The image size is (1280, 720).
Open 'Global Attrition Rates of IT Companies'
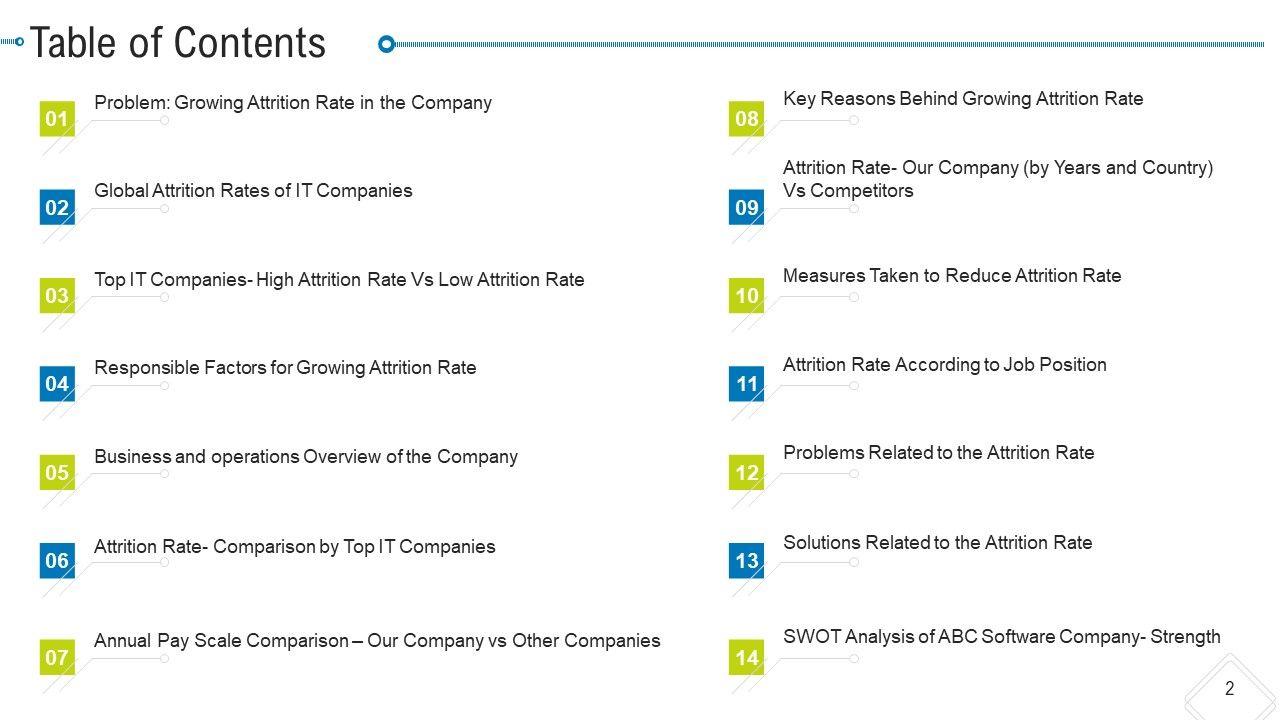[252, 191]
